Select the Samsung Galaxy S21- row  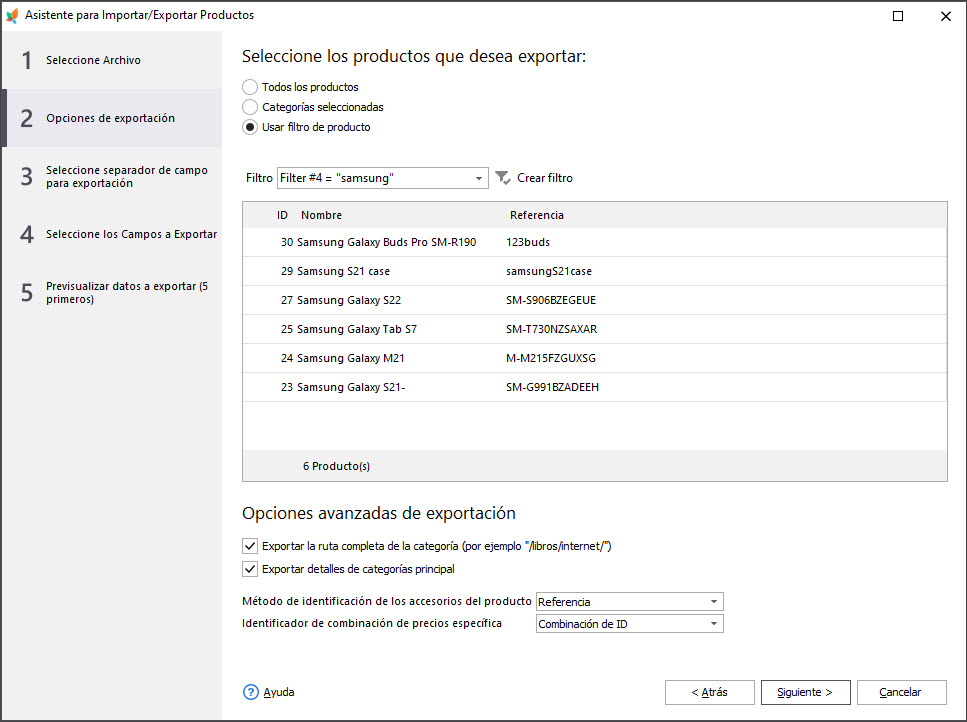click(595, 387)
